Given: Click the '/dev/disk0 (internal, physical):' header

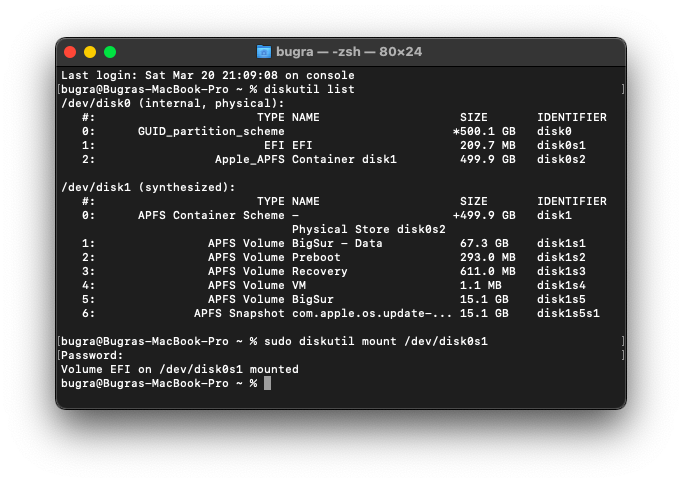Looking at the screenshot, I should click(x=173, y=103).
